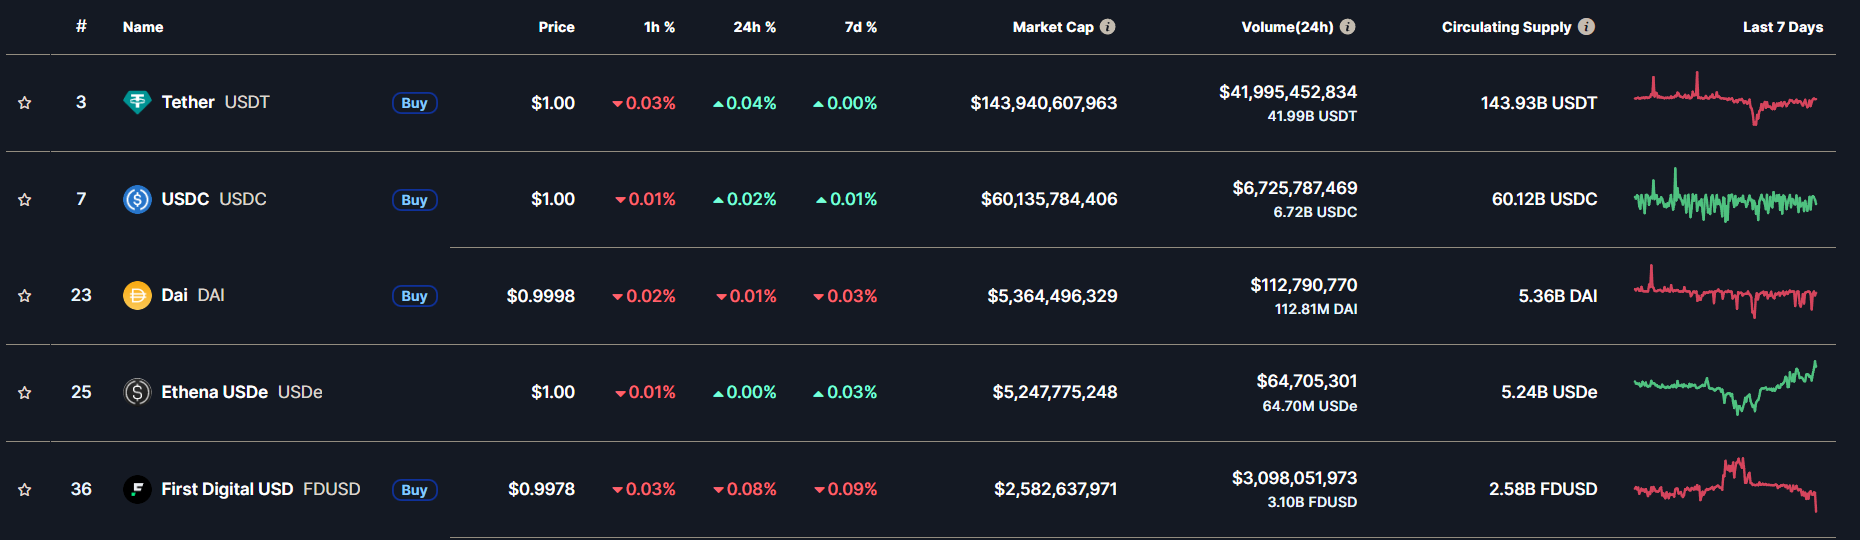
Task: Toggle the watchlist star for Dai
Action: coord(25,296)
